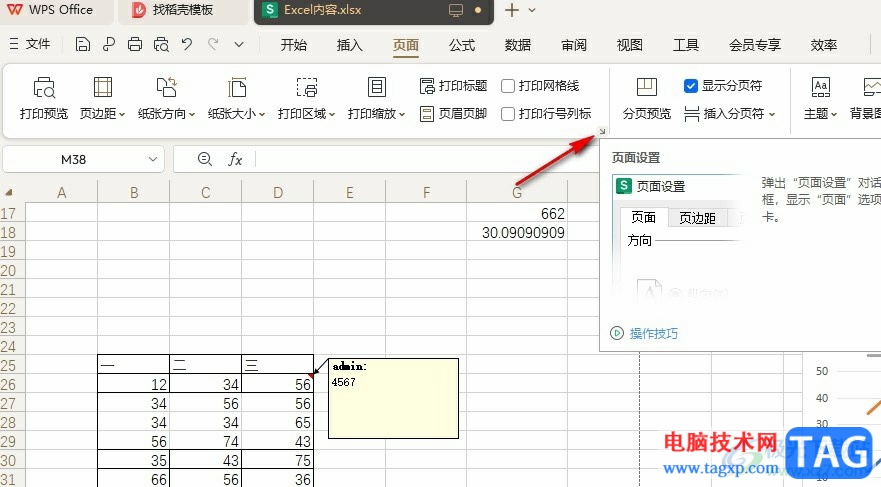This screenshot has width=881, height=487.
Task: Open the 主题 dropdown
Action: coord(820,98)
